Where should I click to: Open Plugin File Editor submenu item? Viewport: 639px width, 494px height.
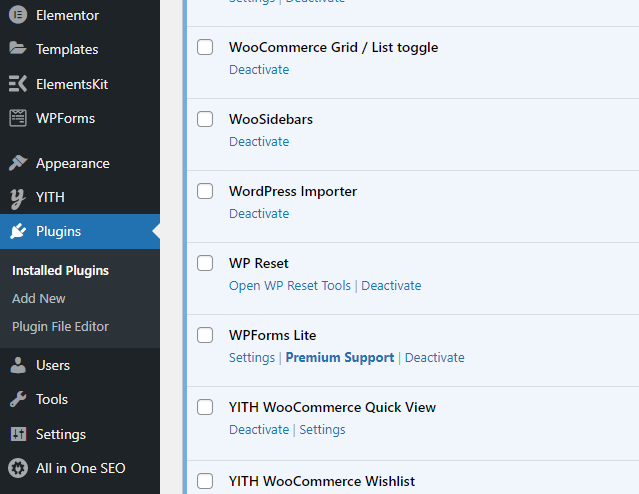[60, 326]
